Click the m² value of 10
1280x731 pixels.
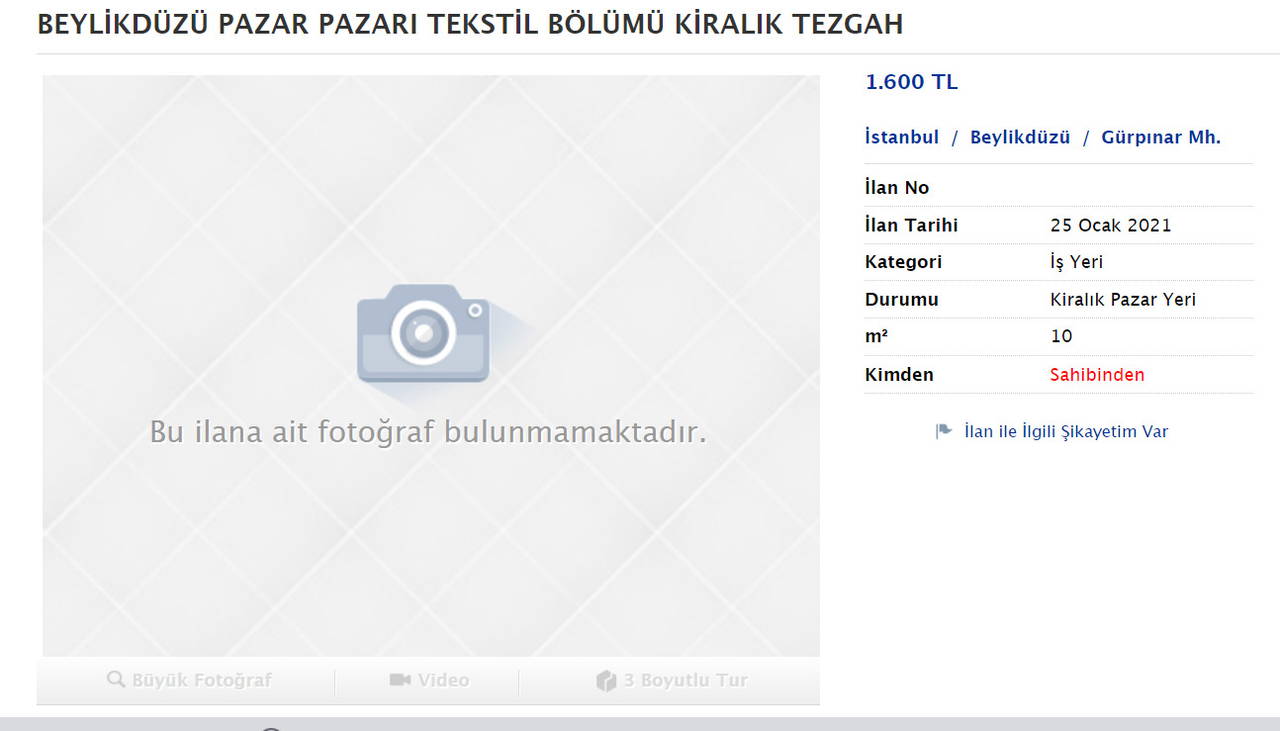1061,337
